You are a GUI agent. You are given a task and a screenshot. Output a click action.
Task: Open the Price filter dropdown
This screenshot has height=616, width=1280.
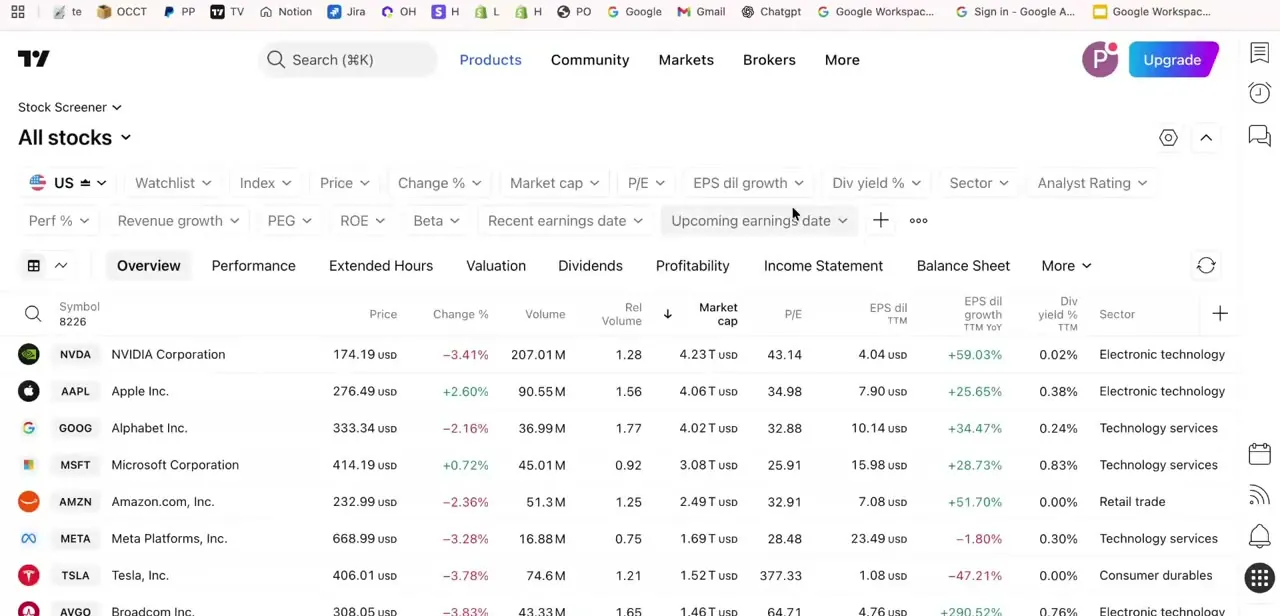tap(344, 183)
